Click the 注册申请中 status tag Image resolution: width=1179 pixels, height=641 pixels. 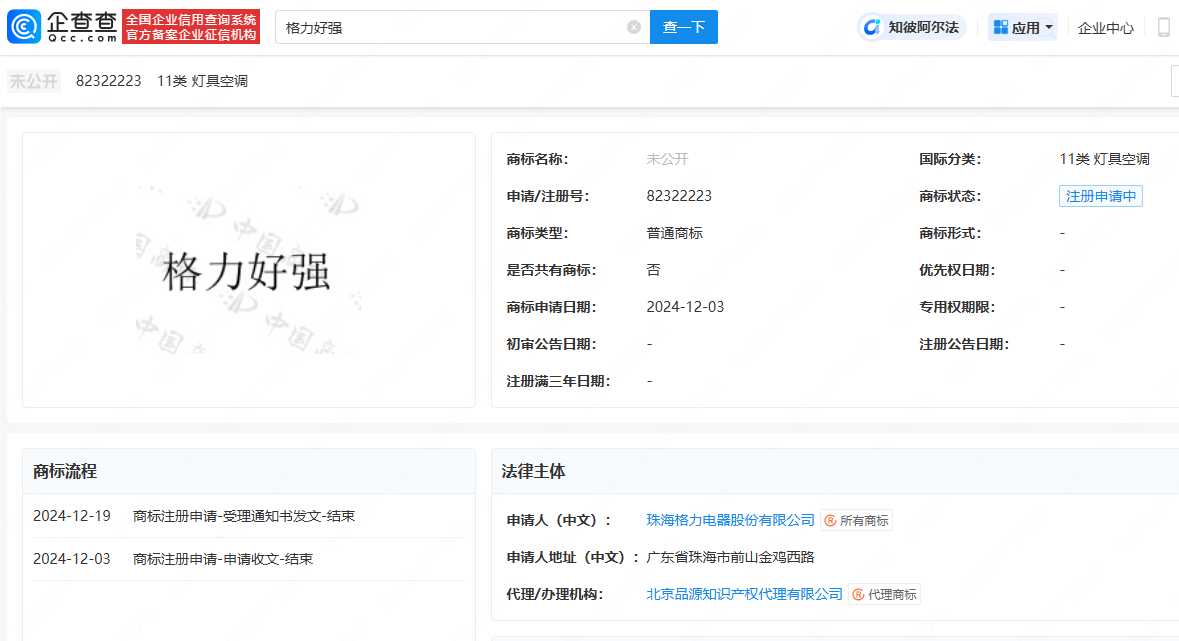tap(1101, 196)
